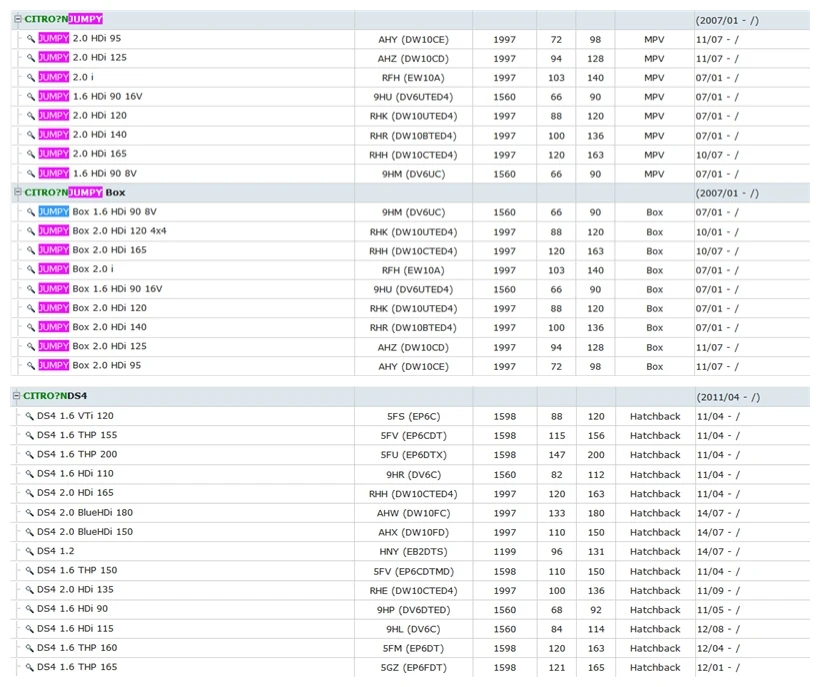Collapse the CITRO?N DS4 group

(17, 396)
